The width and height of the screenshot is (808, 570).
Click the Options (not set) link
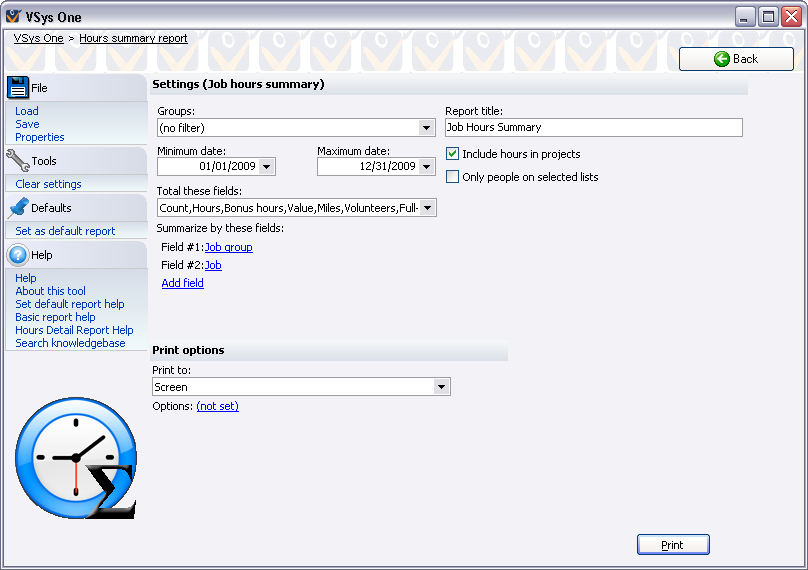point(217,406)
